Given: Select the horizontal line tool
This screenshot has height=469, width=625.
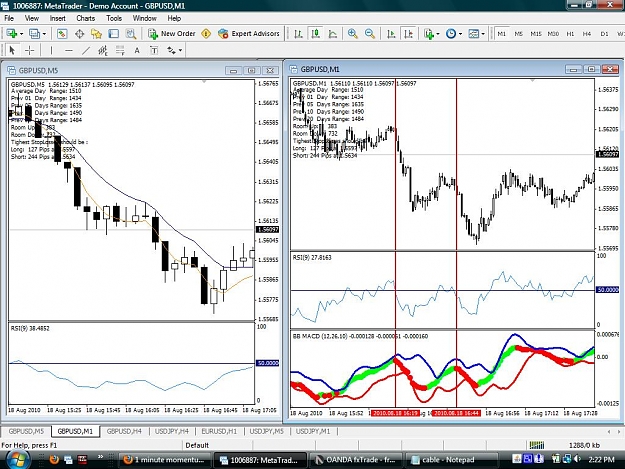Looking at the screenshot, I should (69, 50).
